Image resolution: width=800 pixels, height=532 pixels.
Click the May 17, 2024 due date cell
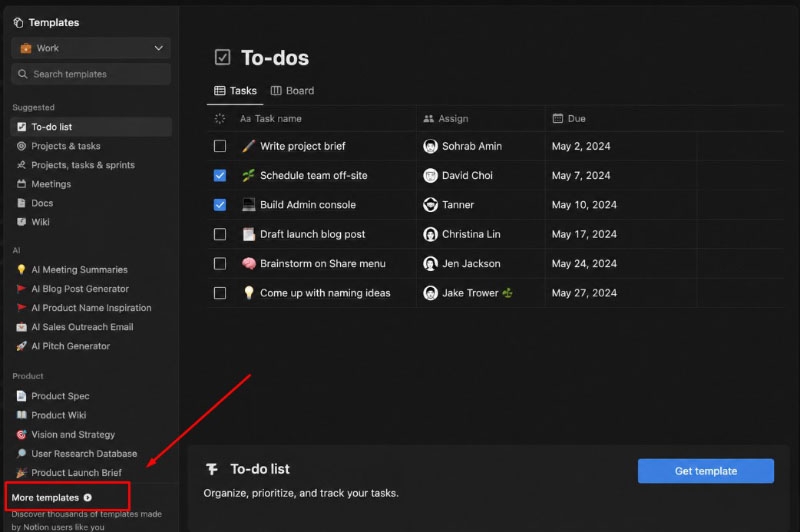point(620,234)
